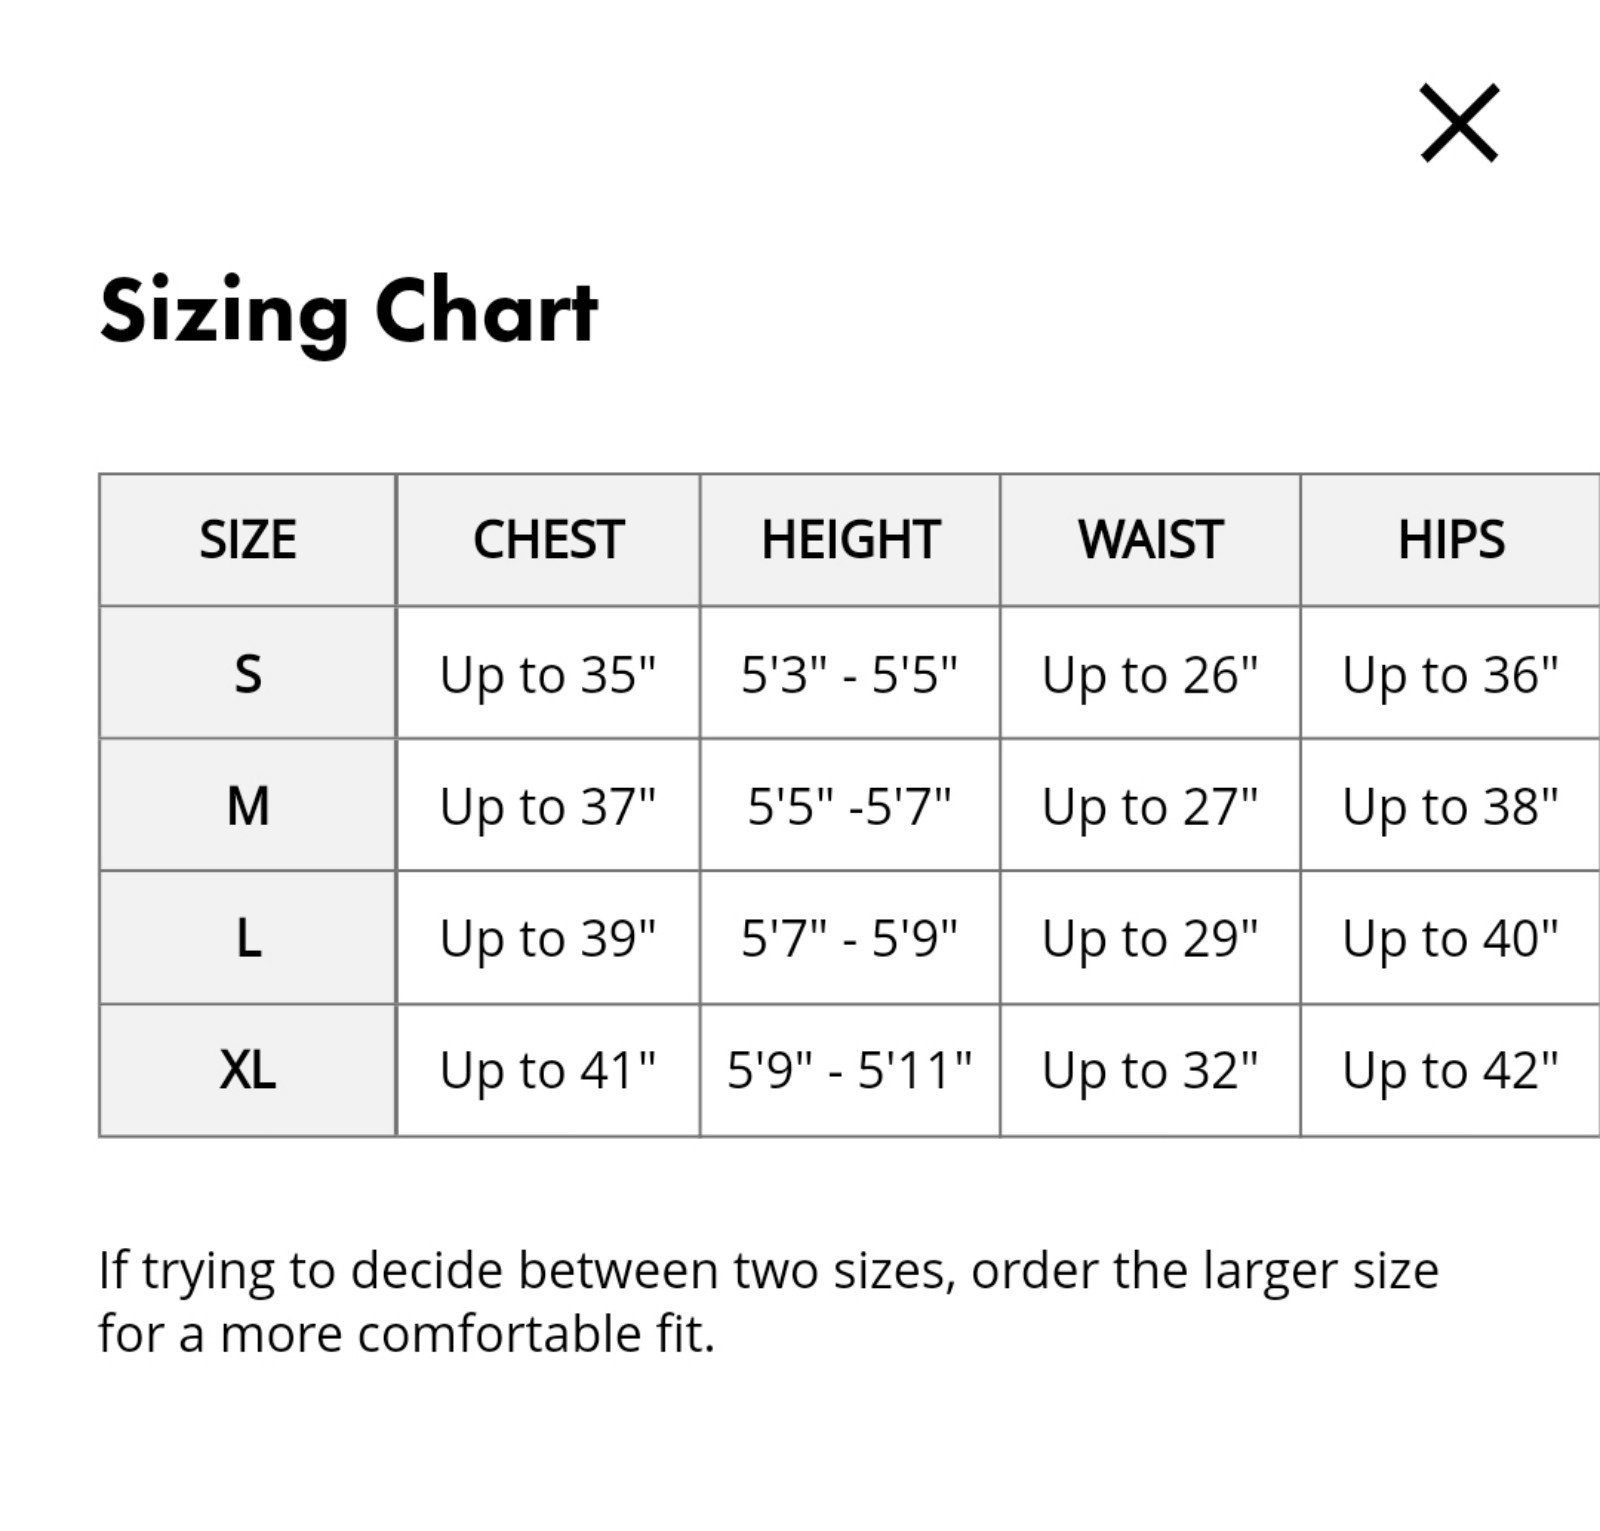Click chest value Up to 41"
Viewport: 1600px width, 1531px height.
548,1072
